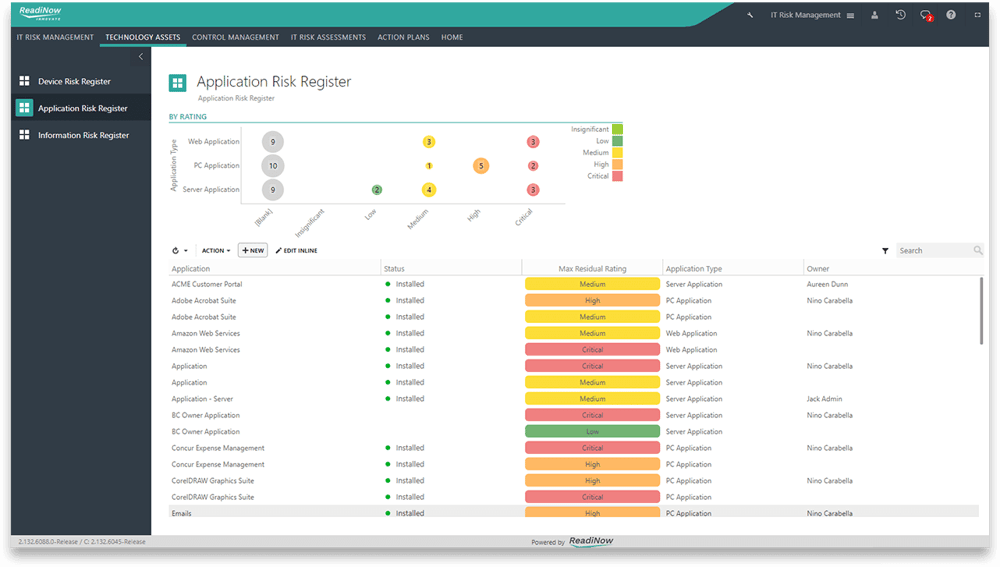The width and height of the screenshot is (1000, 567).
Task: Click the Aureen Dunn owner cell
Action: (x=827, y=284)
